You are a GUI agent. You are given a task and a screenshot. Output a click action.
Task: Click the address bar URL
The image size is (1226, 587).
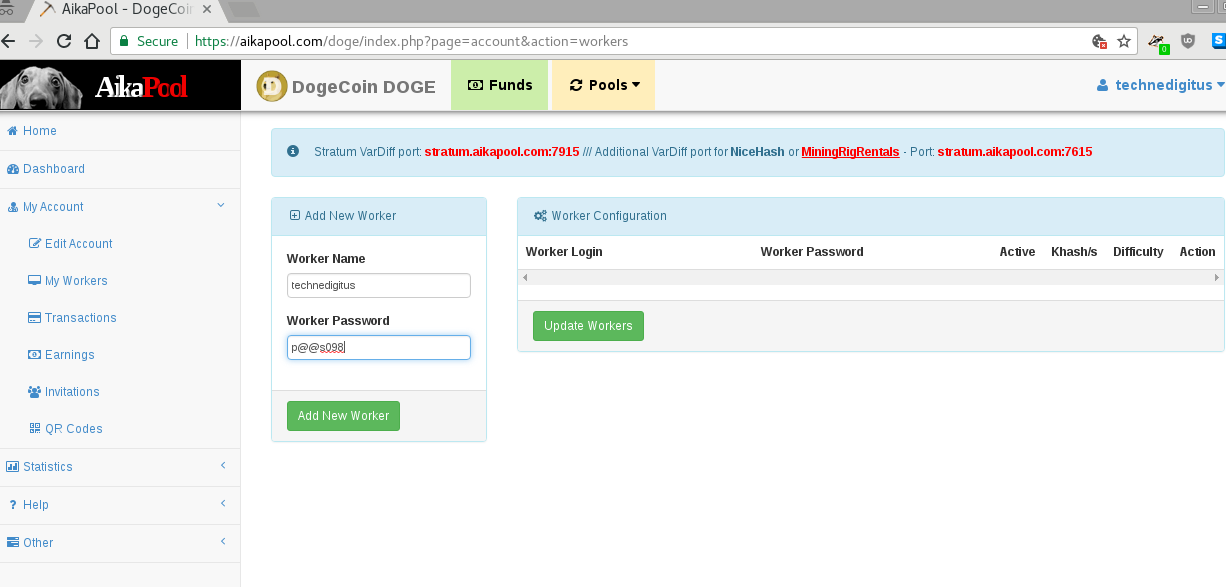pyautogui.click(x=411, y=41)
